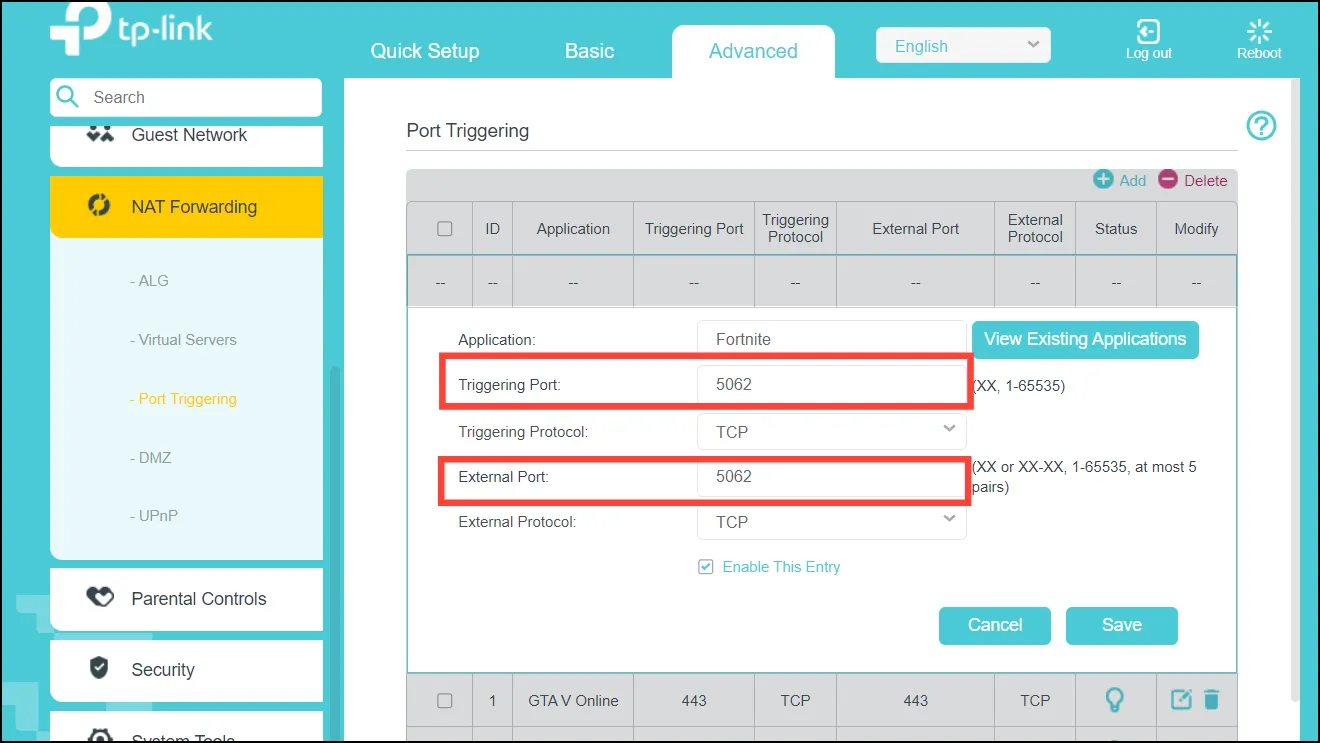The height and width of the screenshot is (743, 1320).
Task: Toggle the GTA V Online status bulb
Action: pos(1115,700)
